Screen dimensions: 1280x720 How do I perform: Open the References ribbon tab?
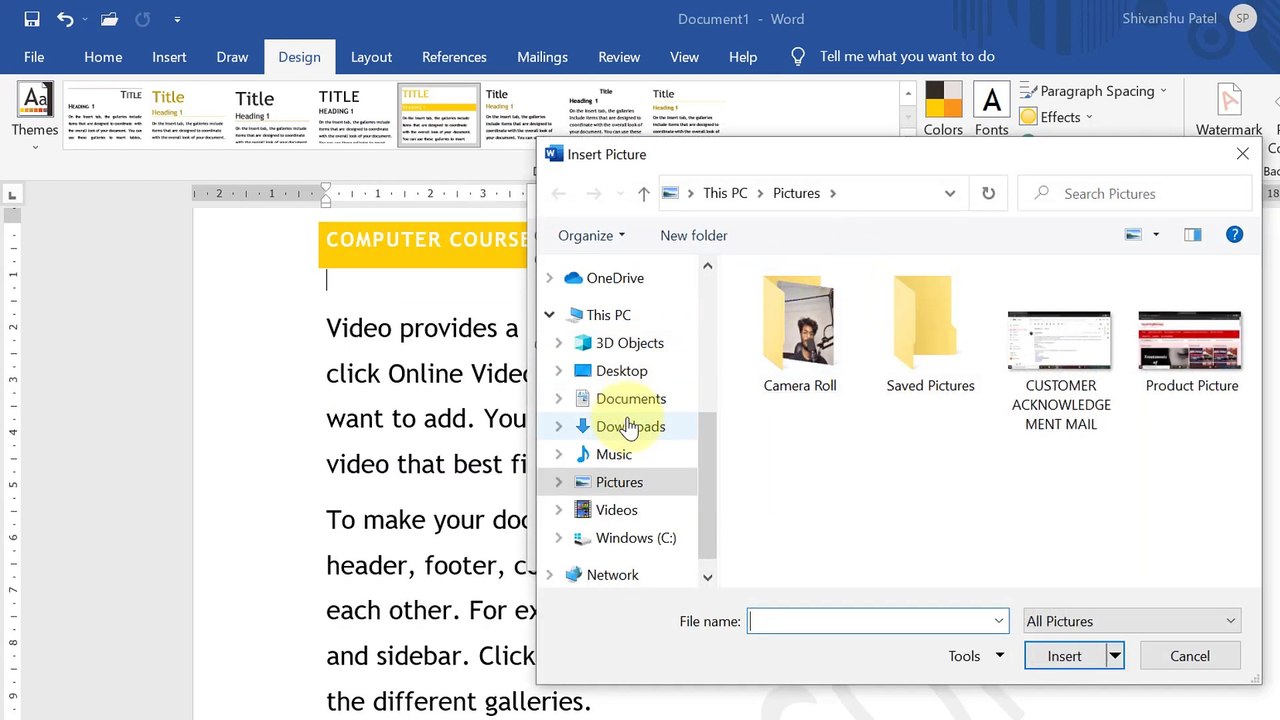click(x=454, y=57)
